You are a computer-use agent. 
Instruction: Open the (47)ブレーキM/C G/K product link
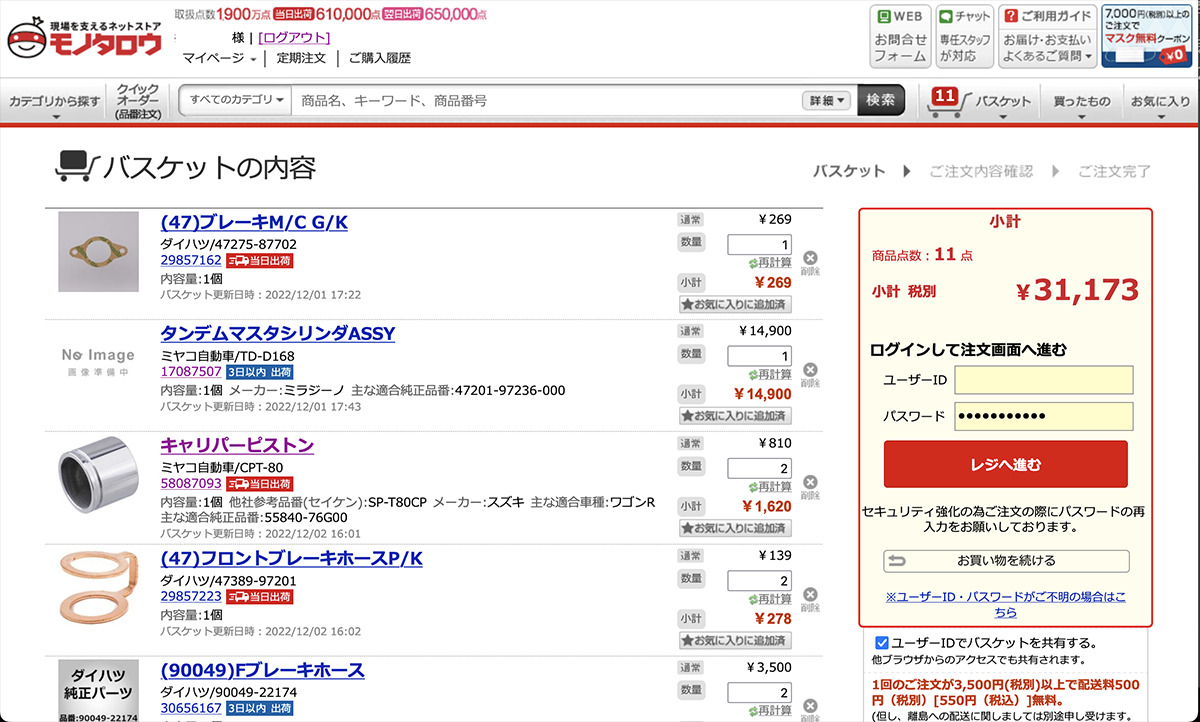coord(254,222)
